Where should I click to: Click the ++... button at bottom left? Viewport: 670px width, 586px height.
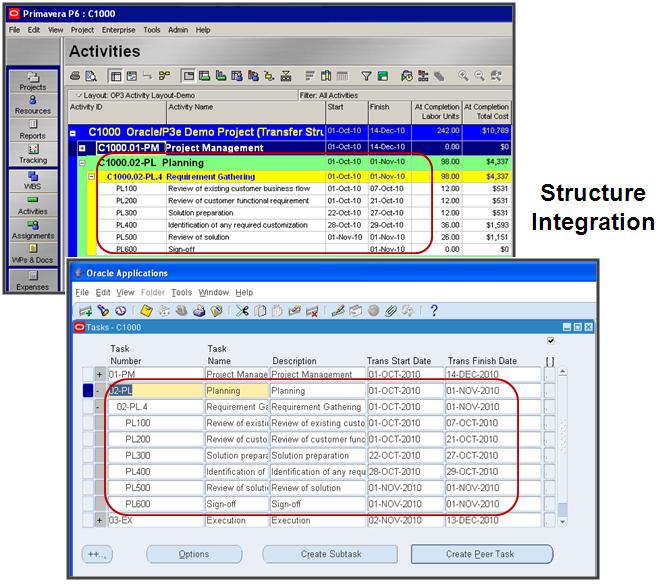(x=97, y=554)
